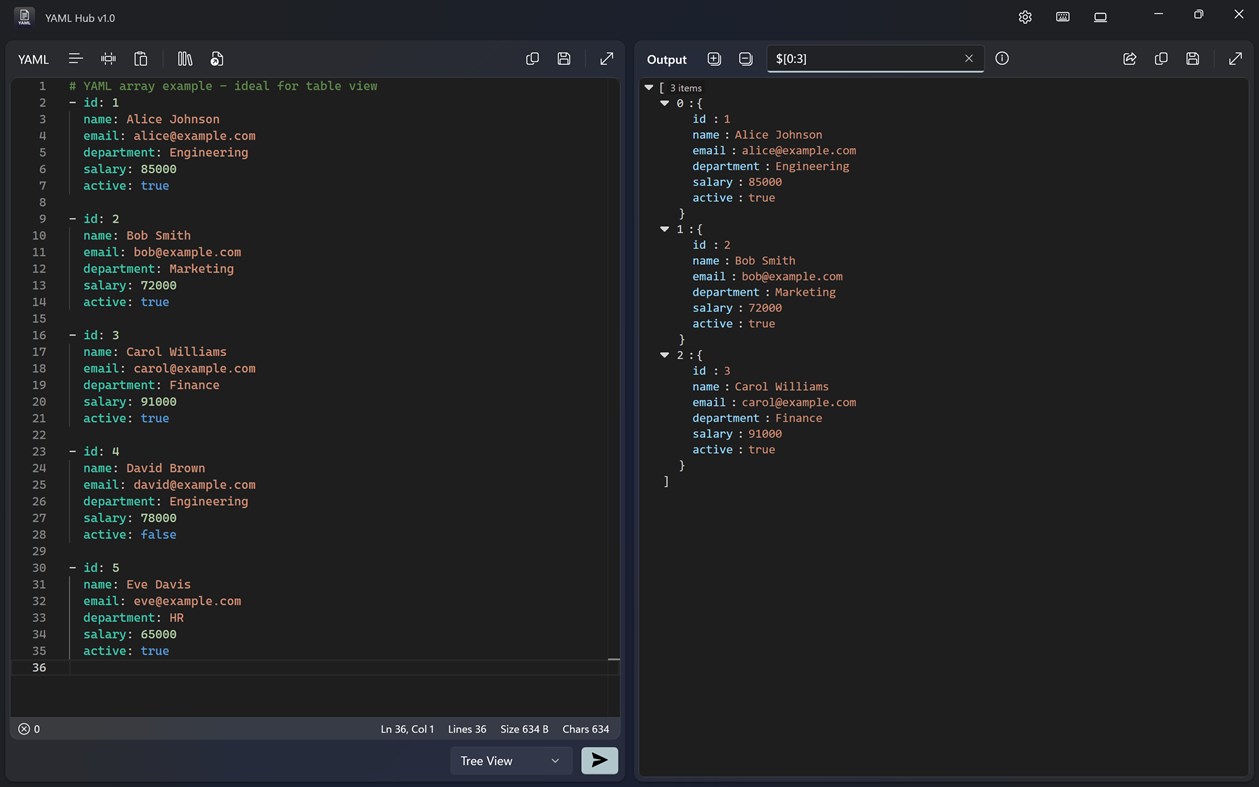Select 'salary : 91000' in output tree
Screen dimensions: 1259x787
(737, 434)
